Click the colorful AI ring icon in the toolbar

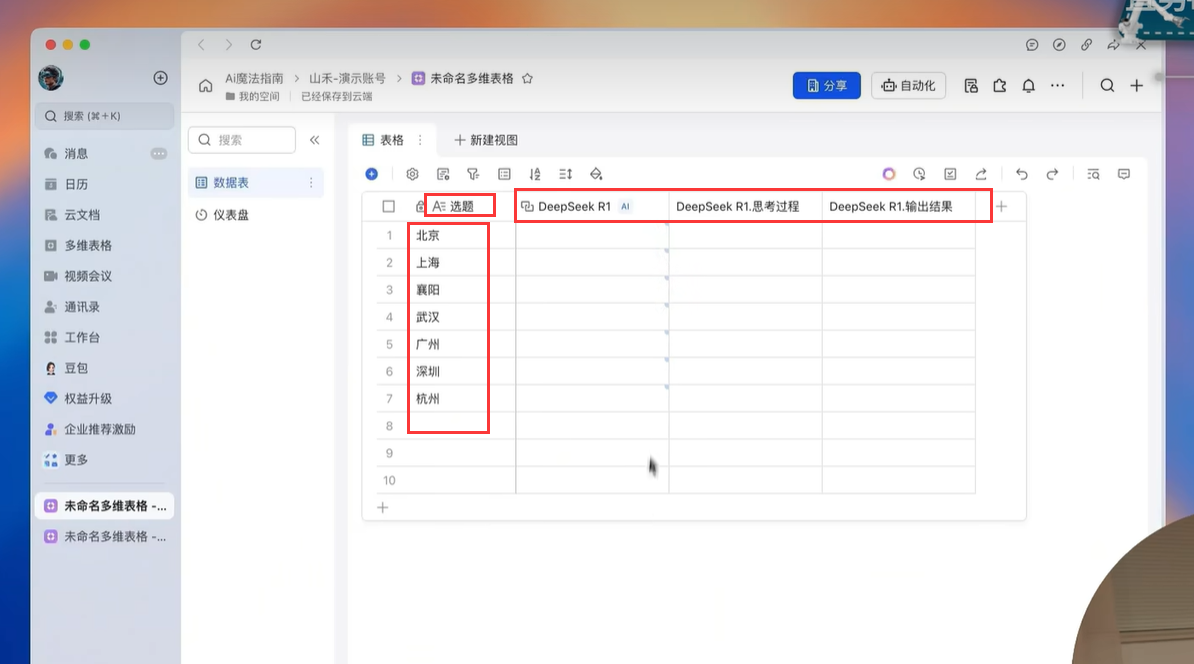click(x=889, y=174)
